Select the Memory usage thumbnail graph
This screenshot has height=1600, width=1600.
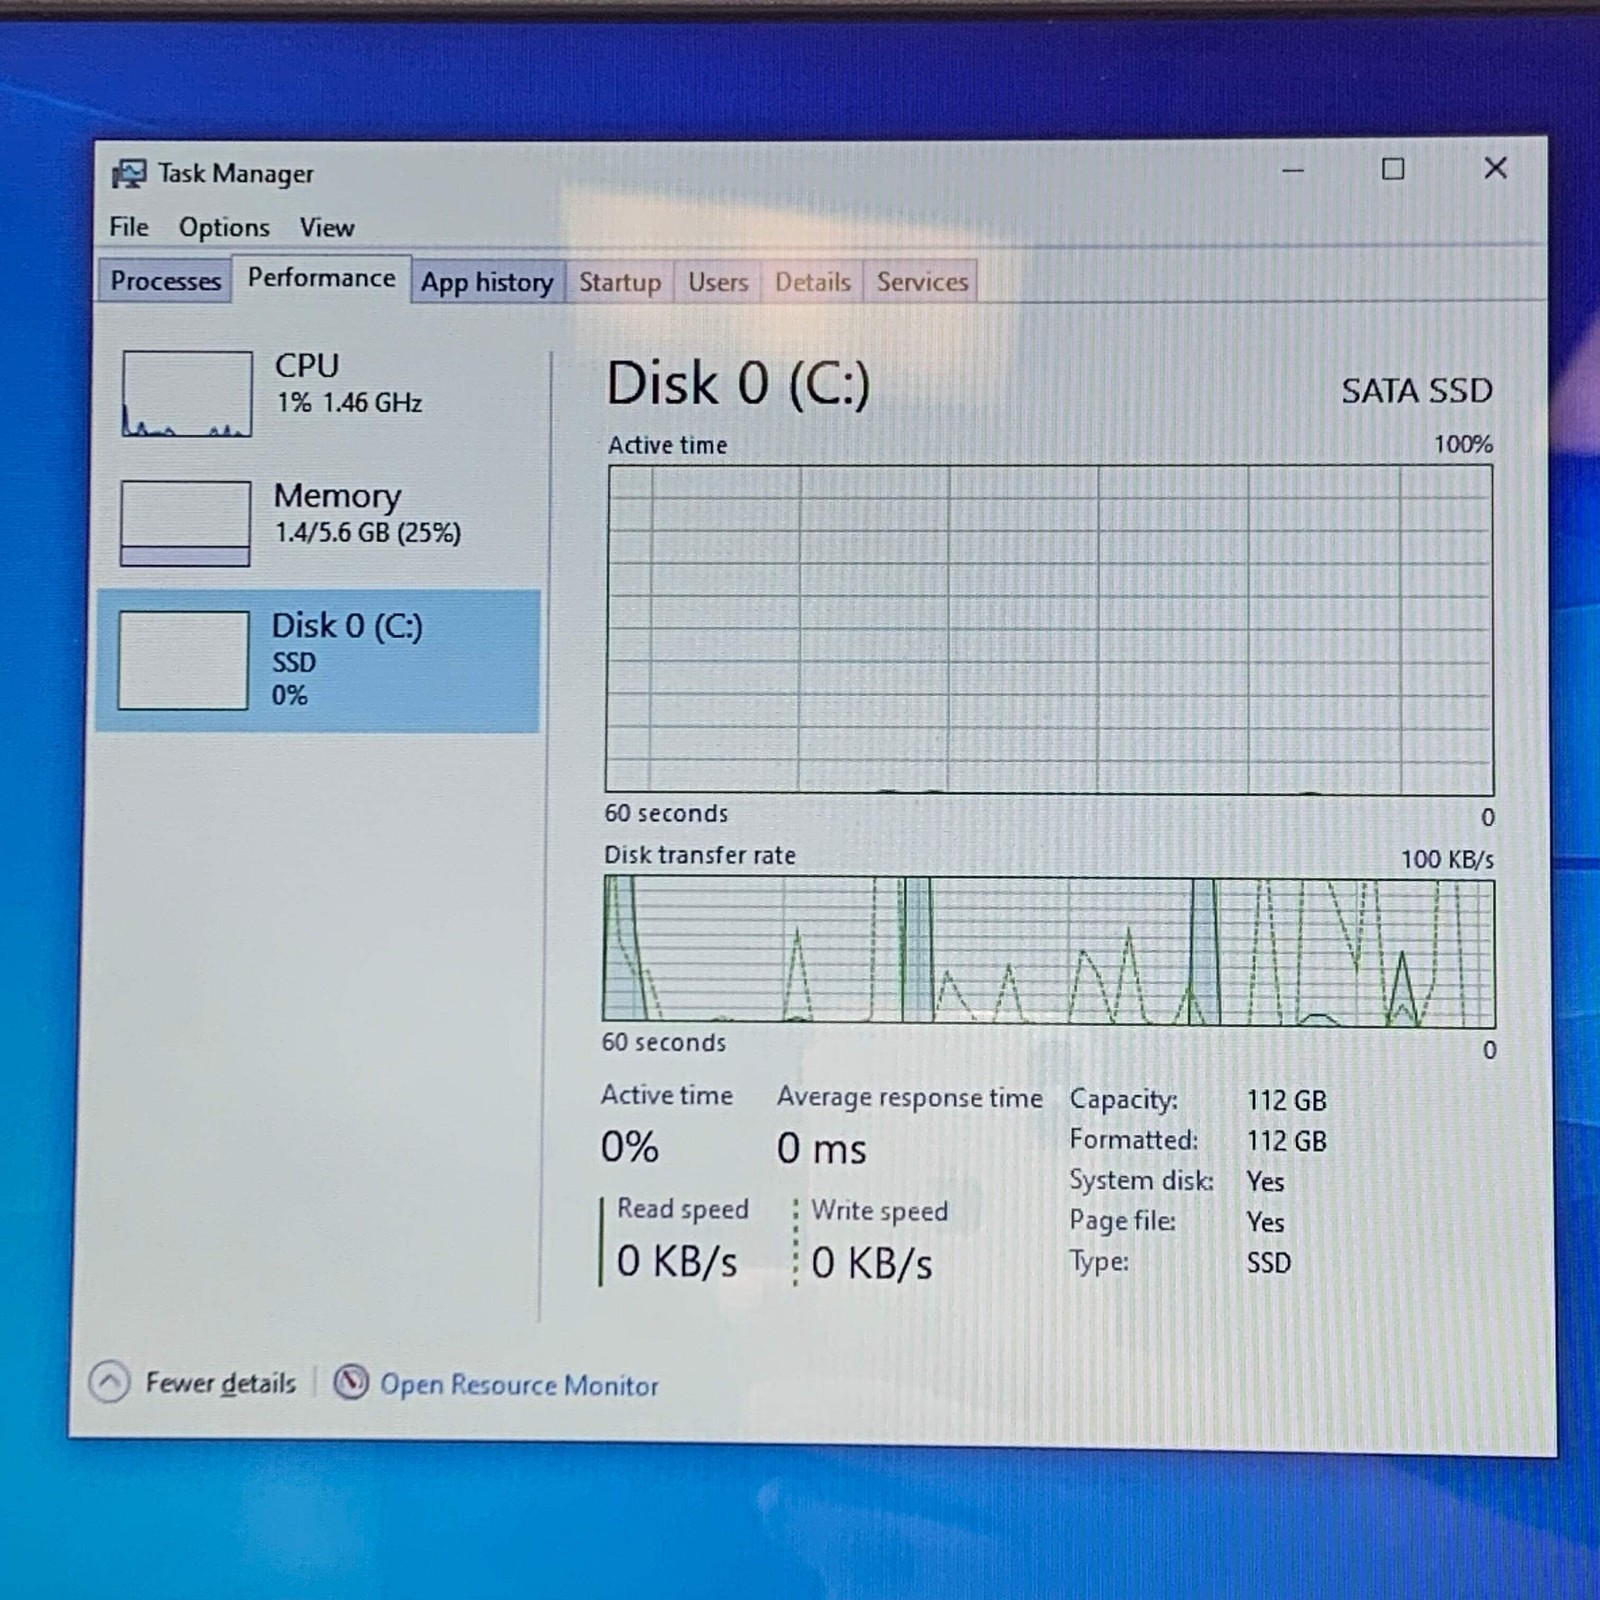tap(185, 524)
